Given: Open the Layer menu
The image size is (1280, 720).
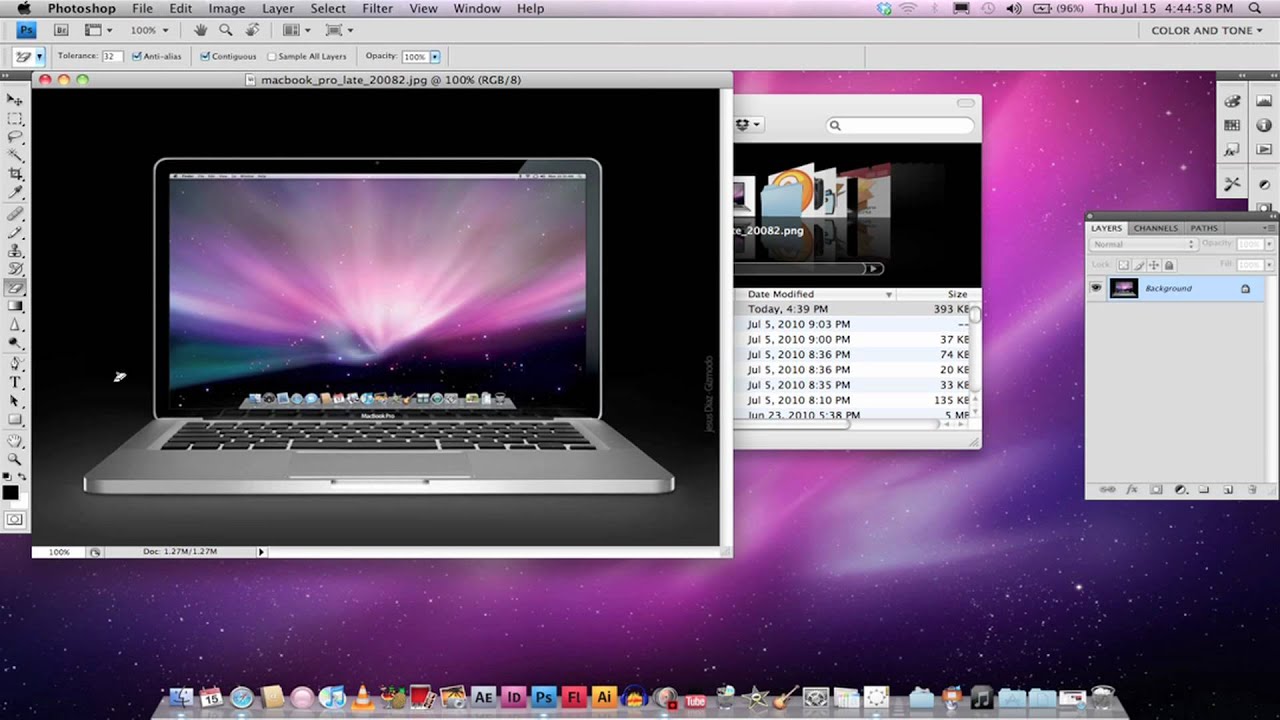Looking at the screenshot, I should (277, 8).
